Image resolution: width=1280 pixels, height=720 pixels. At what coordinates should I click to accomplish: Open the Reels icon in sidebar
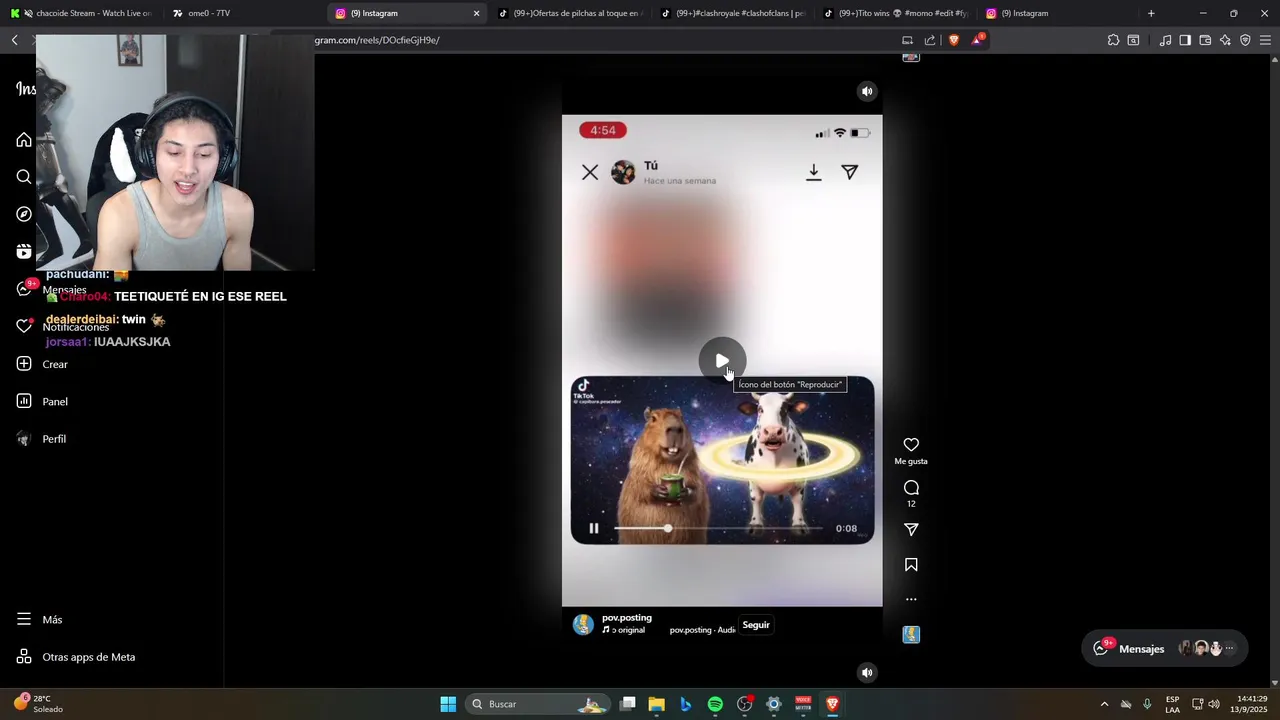pos(24,251)
